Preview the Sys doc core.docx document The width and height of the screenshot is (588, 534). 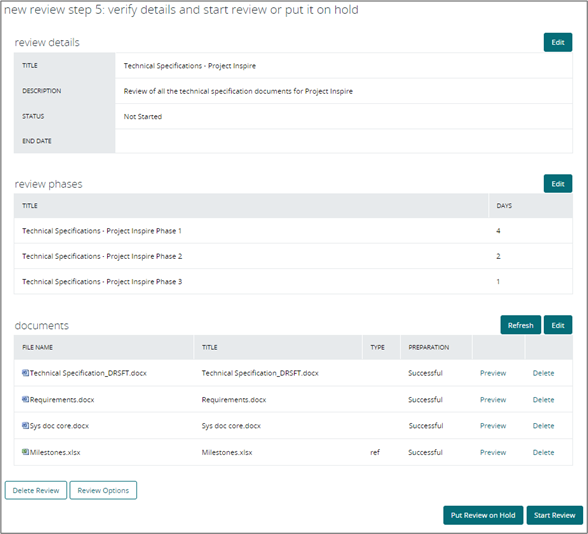[x=493, y=426]
